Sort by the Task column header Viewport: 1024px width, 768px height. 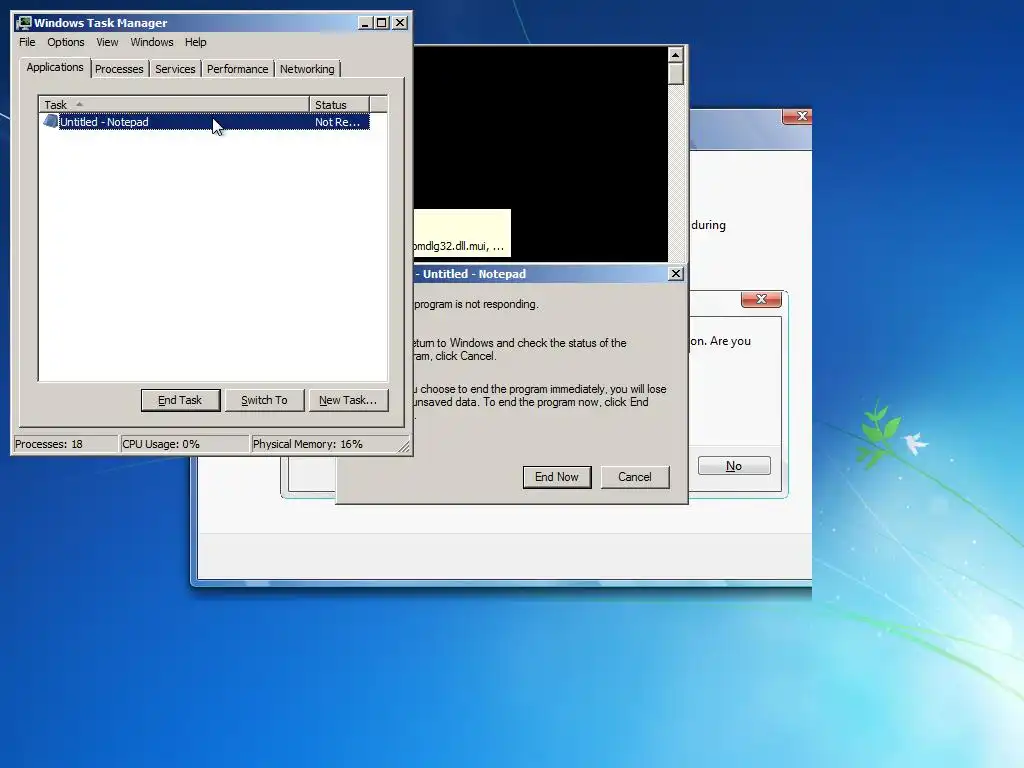(174, 104)
